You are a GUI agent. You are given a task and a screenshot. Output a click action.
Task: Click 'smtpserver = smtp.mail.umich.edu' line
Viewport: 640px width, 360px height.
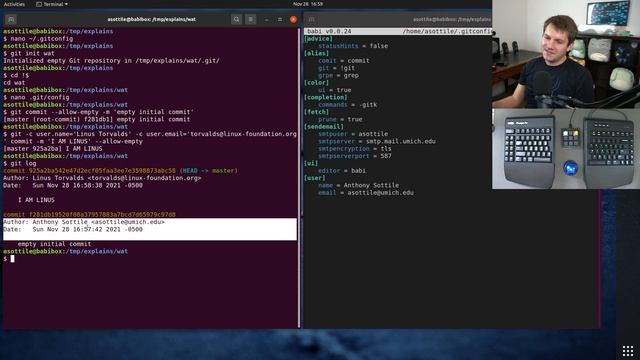377,142
